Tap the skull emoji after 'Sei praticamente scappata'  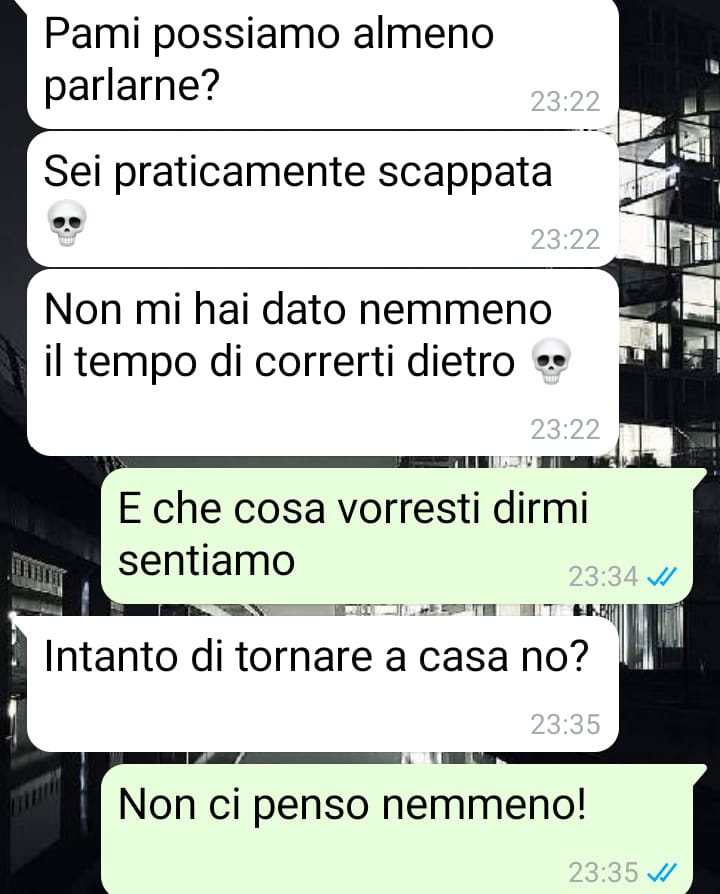[67, 223]
